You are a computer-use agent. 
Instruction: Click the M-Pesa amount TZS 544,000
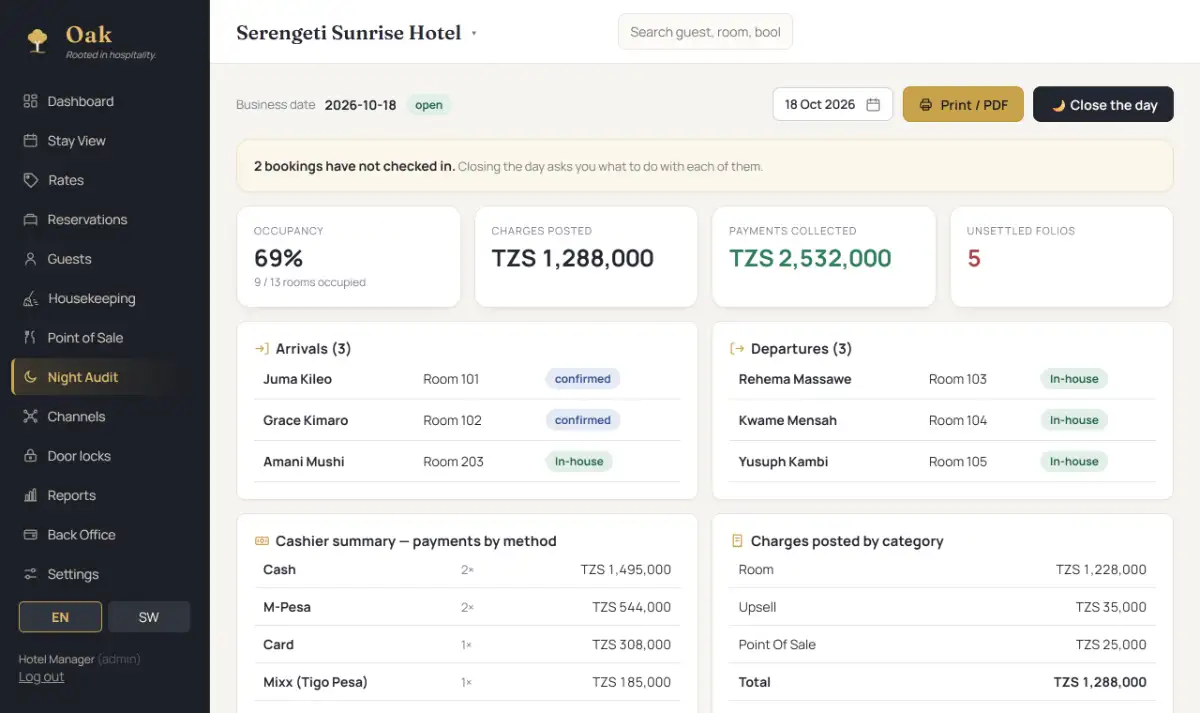coord(631,607)
